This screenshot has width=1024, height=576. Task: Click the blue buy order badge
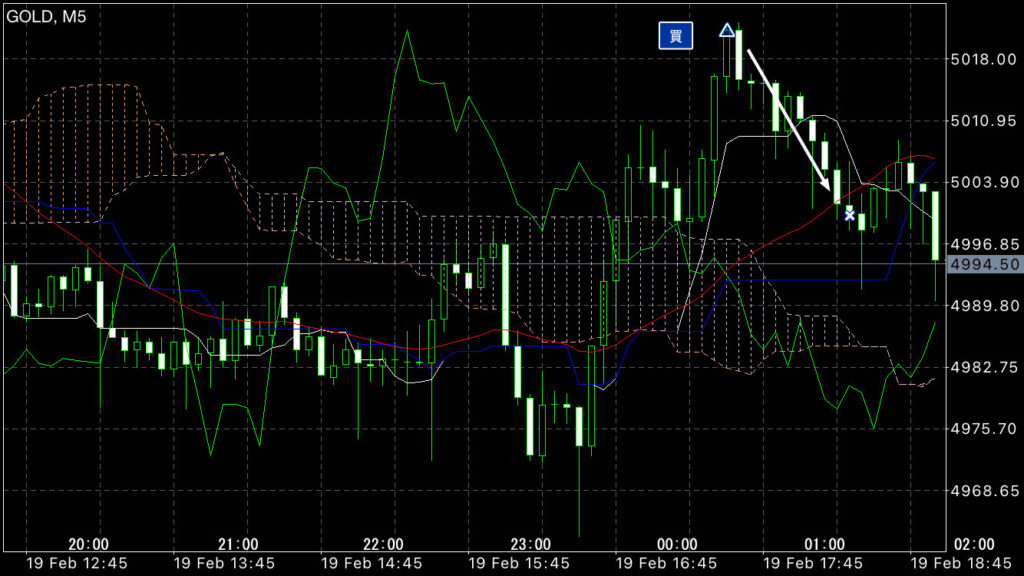pos(675,35)
